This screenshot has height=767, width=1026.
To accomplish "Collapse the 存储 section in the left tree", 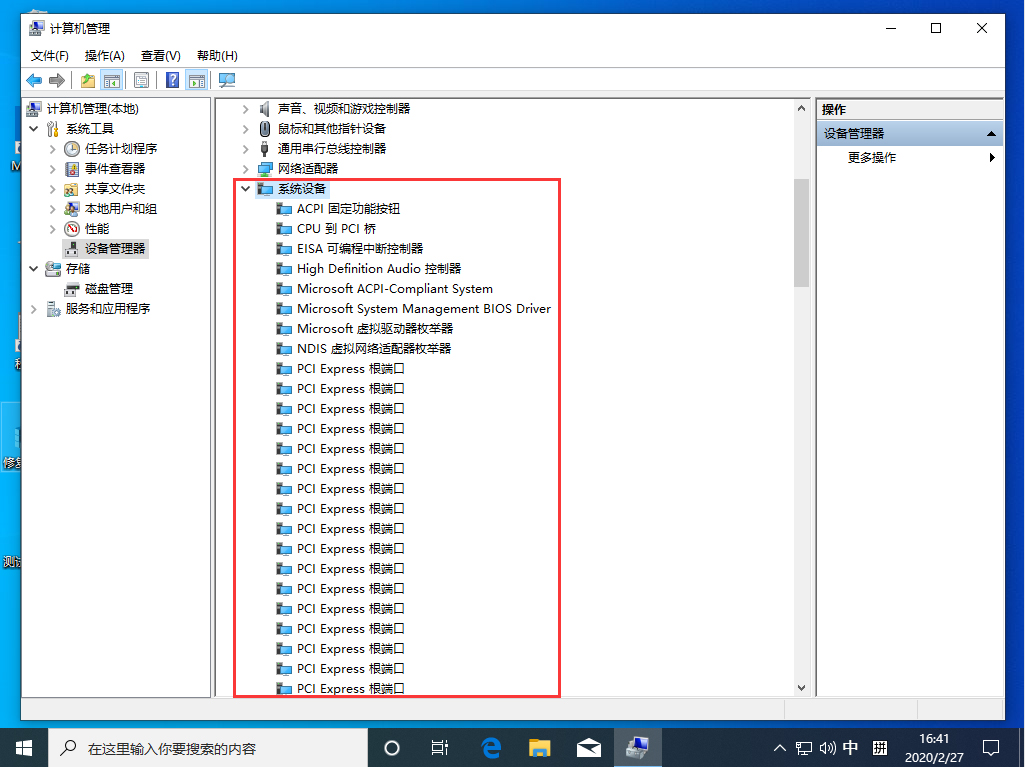I will coord(33,268).
